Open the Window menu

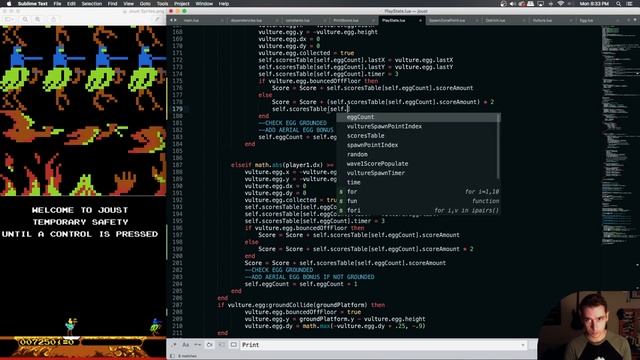(204, 4)
